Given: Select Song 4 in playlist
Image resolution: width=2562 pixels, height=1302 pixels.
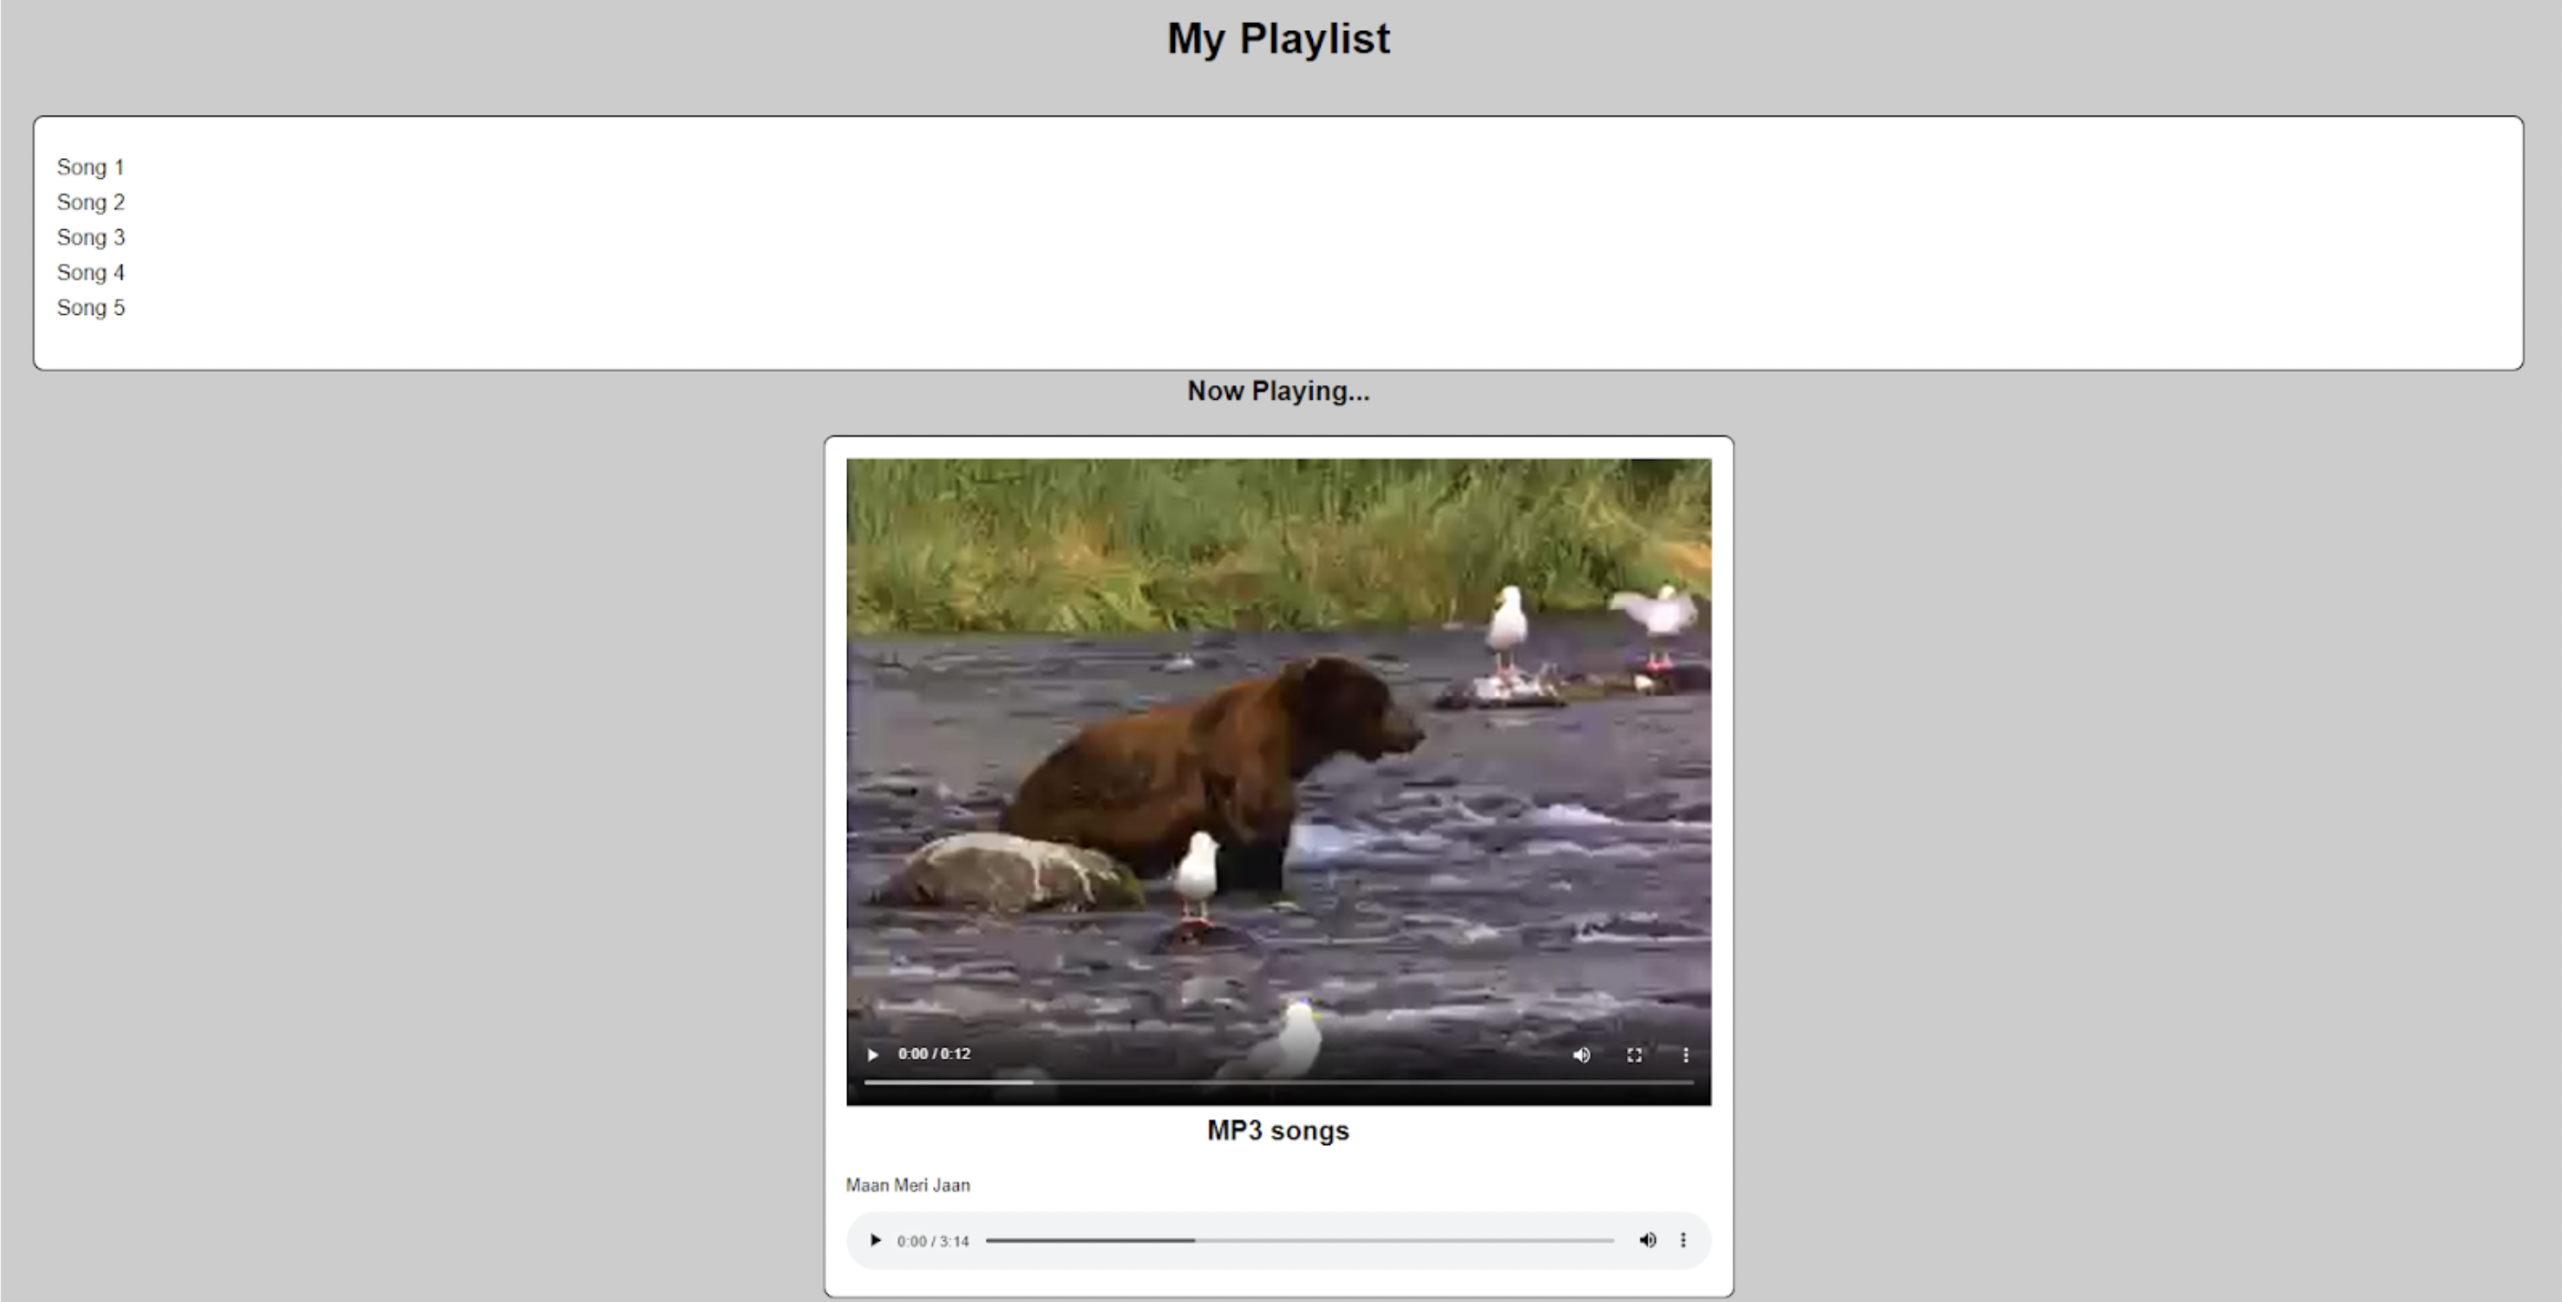Looking at the screenshot, I should click(90, 272).
